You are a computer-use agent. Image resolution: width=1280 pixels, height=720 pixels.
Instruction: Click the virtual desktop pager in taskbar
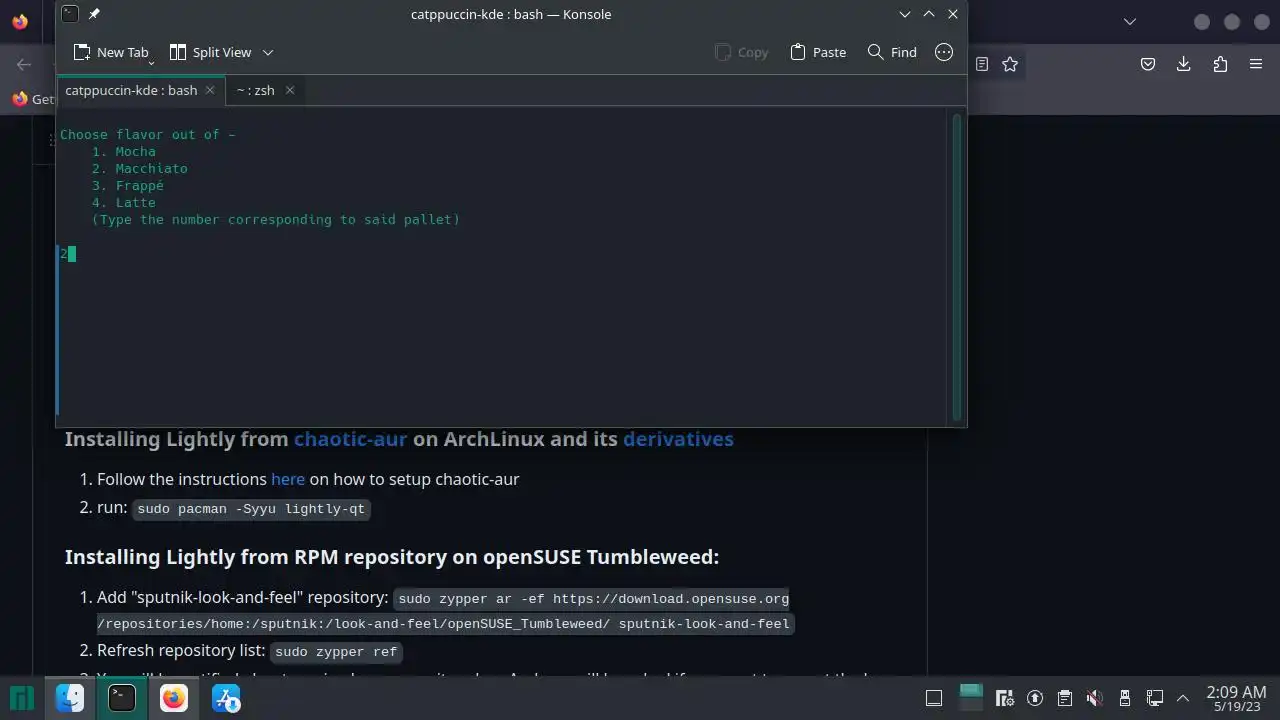(x=970, y=697)
